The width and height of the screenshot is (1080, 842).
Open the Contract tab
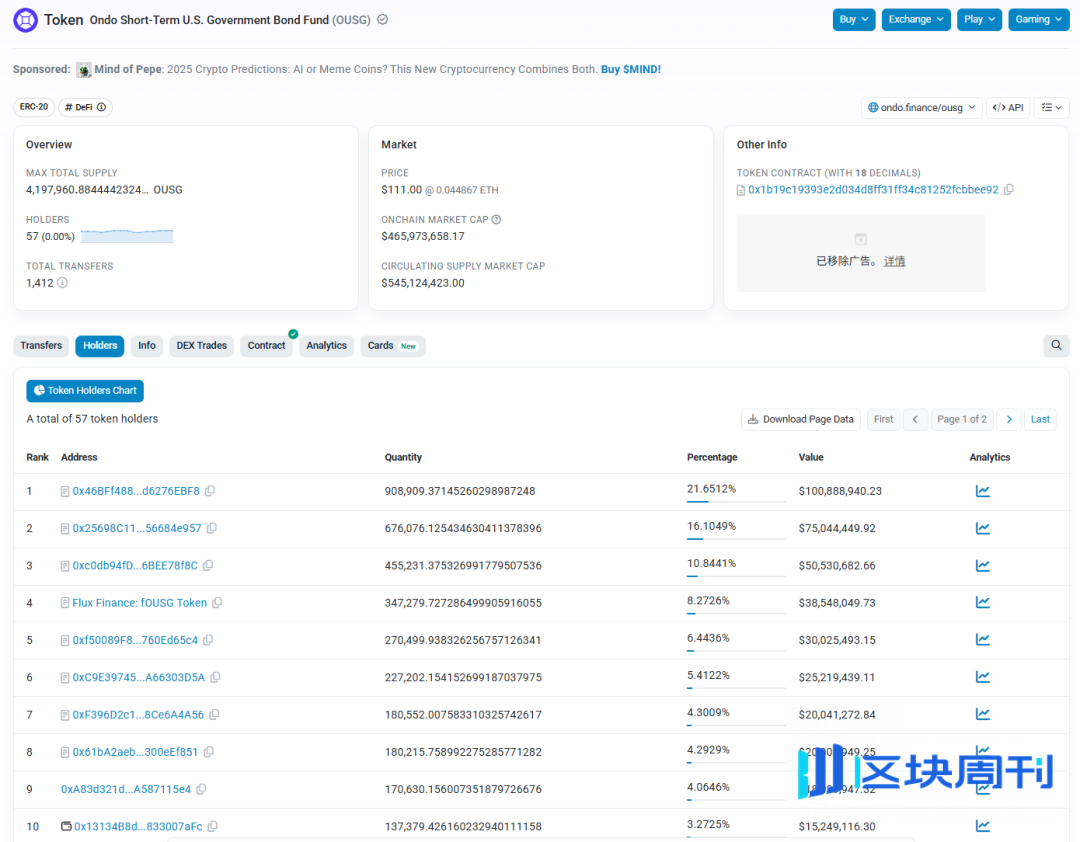tap(267, 345)
